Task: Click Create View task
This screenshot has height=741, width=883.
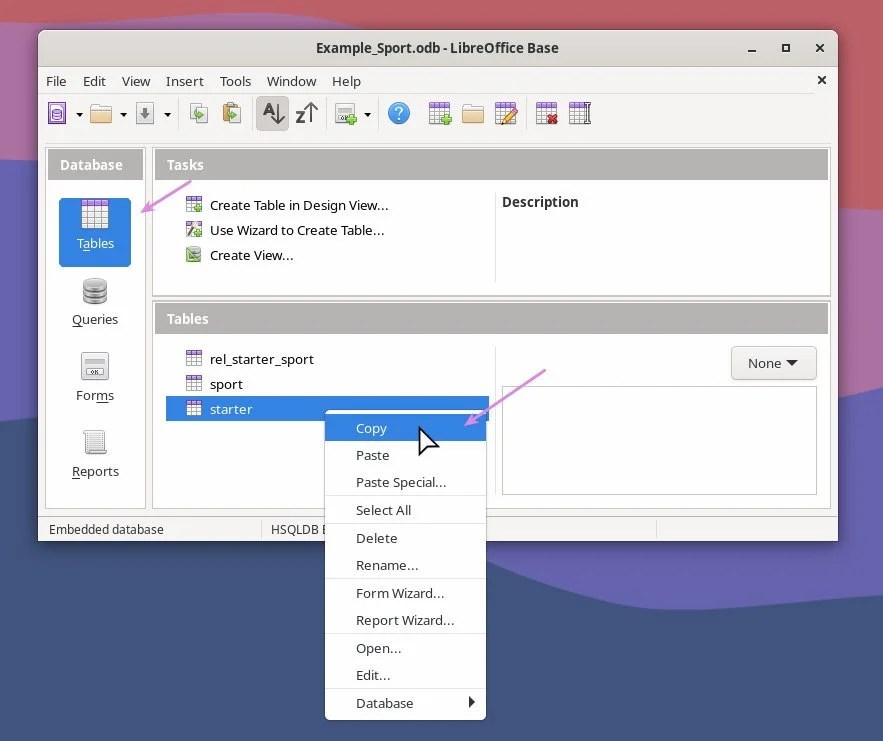Action: 251,255
